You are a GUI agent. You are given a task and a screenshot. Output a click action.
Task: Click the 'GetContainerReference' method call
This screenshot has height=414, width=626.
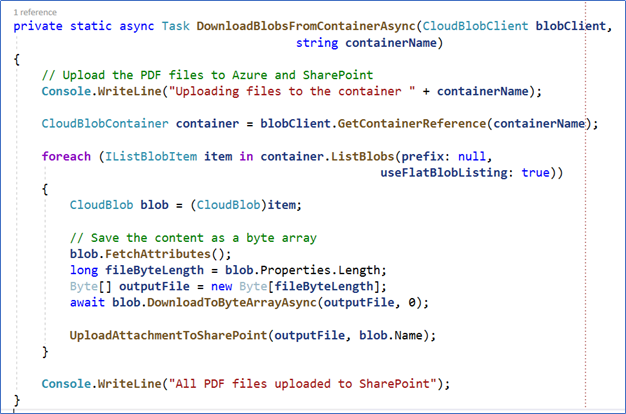click(x=412, y=124)
